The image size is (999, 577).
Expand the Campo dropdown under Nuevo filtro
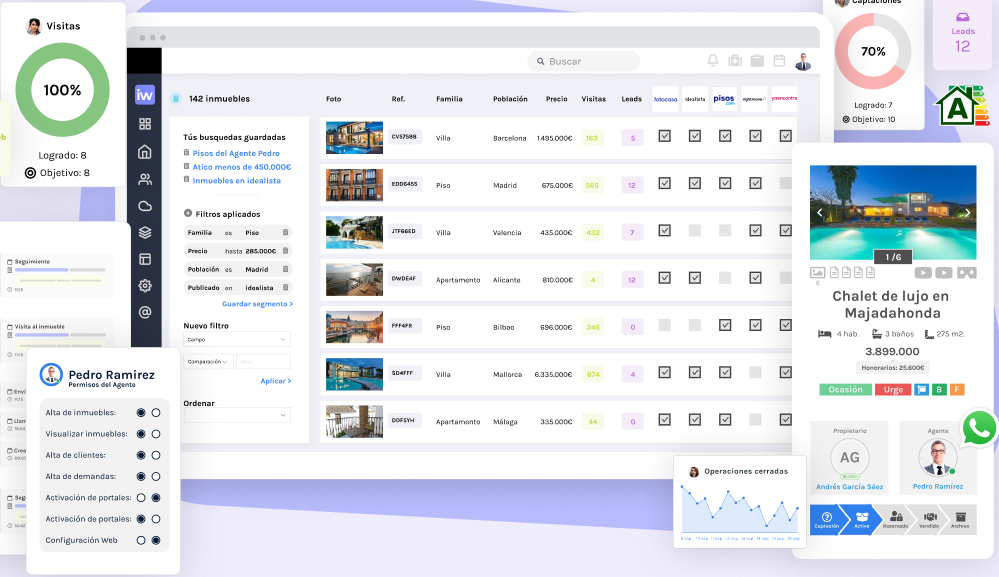(237, 340)
